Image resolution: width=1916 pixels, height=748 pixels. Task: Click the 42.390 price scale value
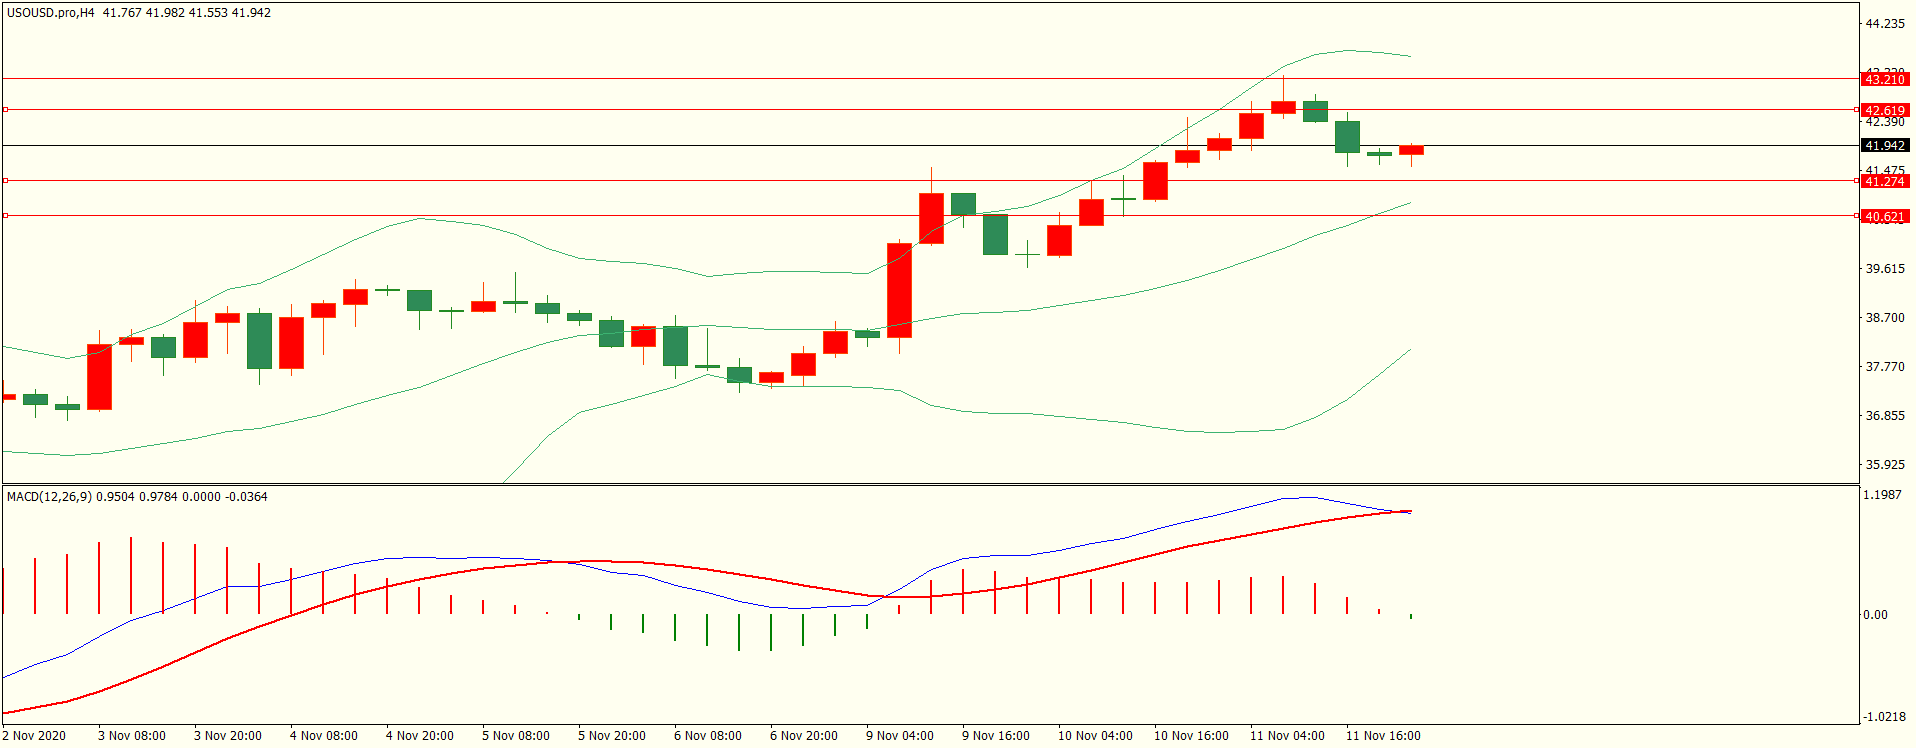pos(1885,123)
